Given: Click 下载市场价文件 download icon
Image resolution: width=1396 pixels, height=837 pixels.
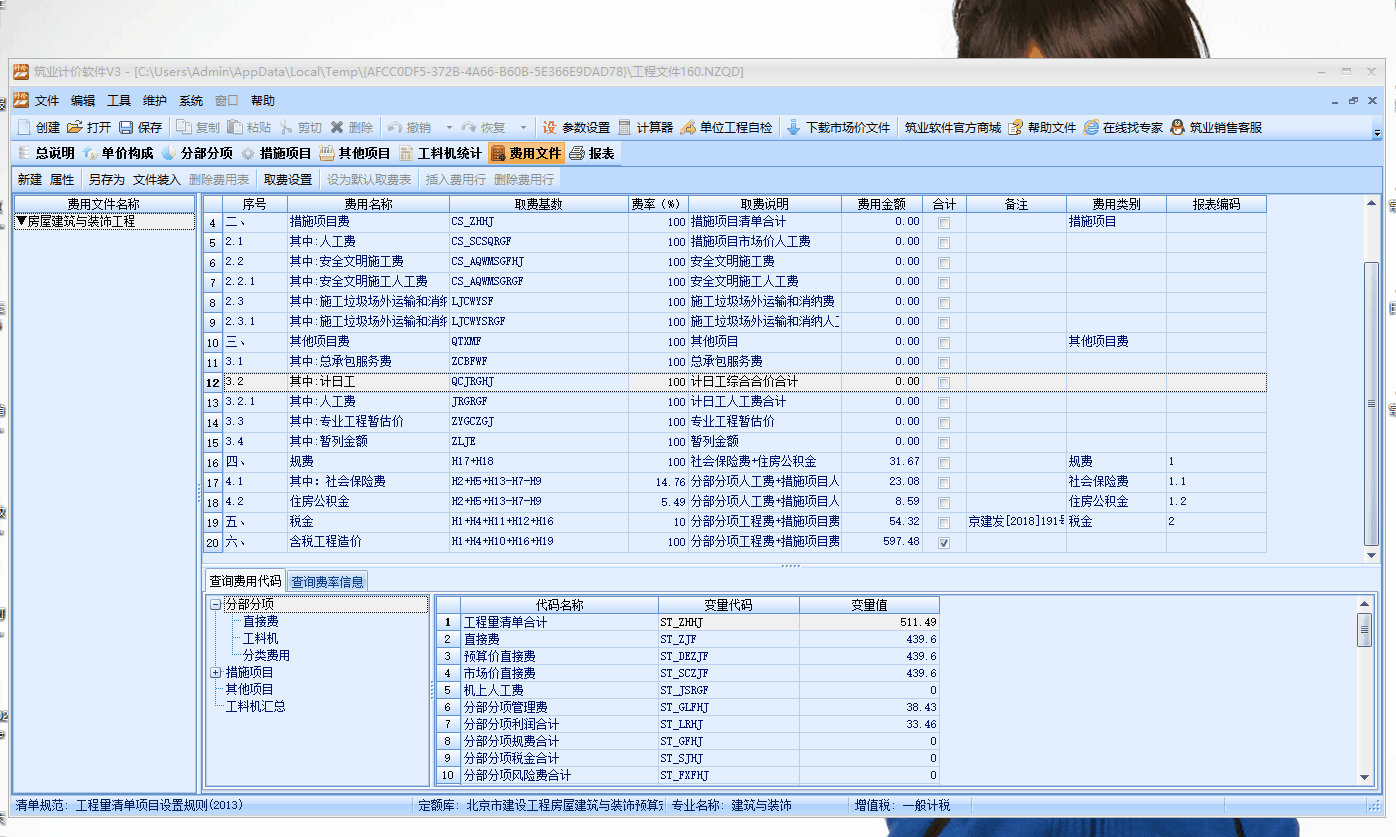Looking at the screenshot, I should [x=794, y=128].
